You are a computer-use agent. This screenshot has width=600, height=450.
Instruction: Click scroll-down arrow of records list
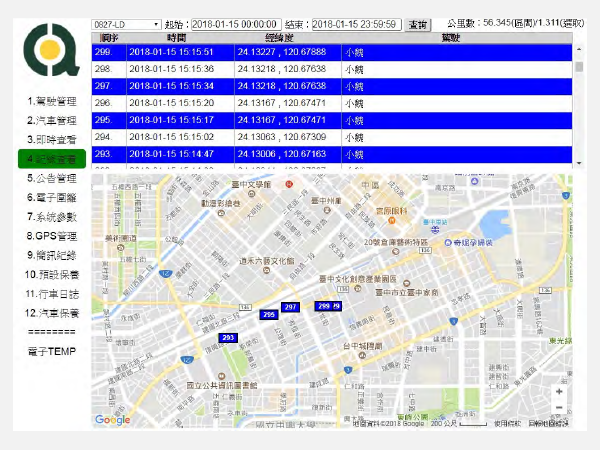click(579, 163)
